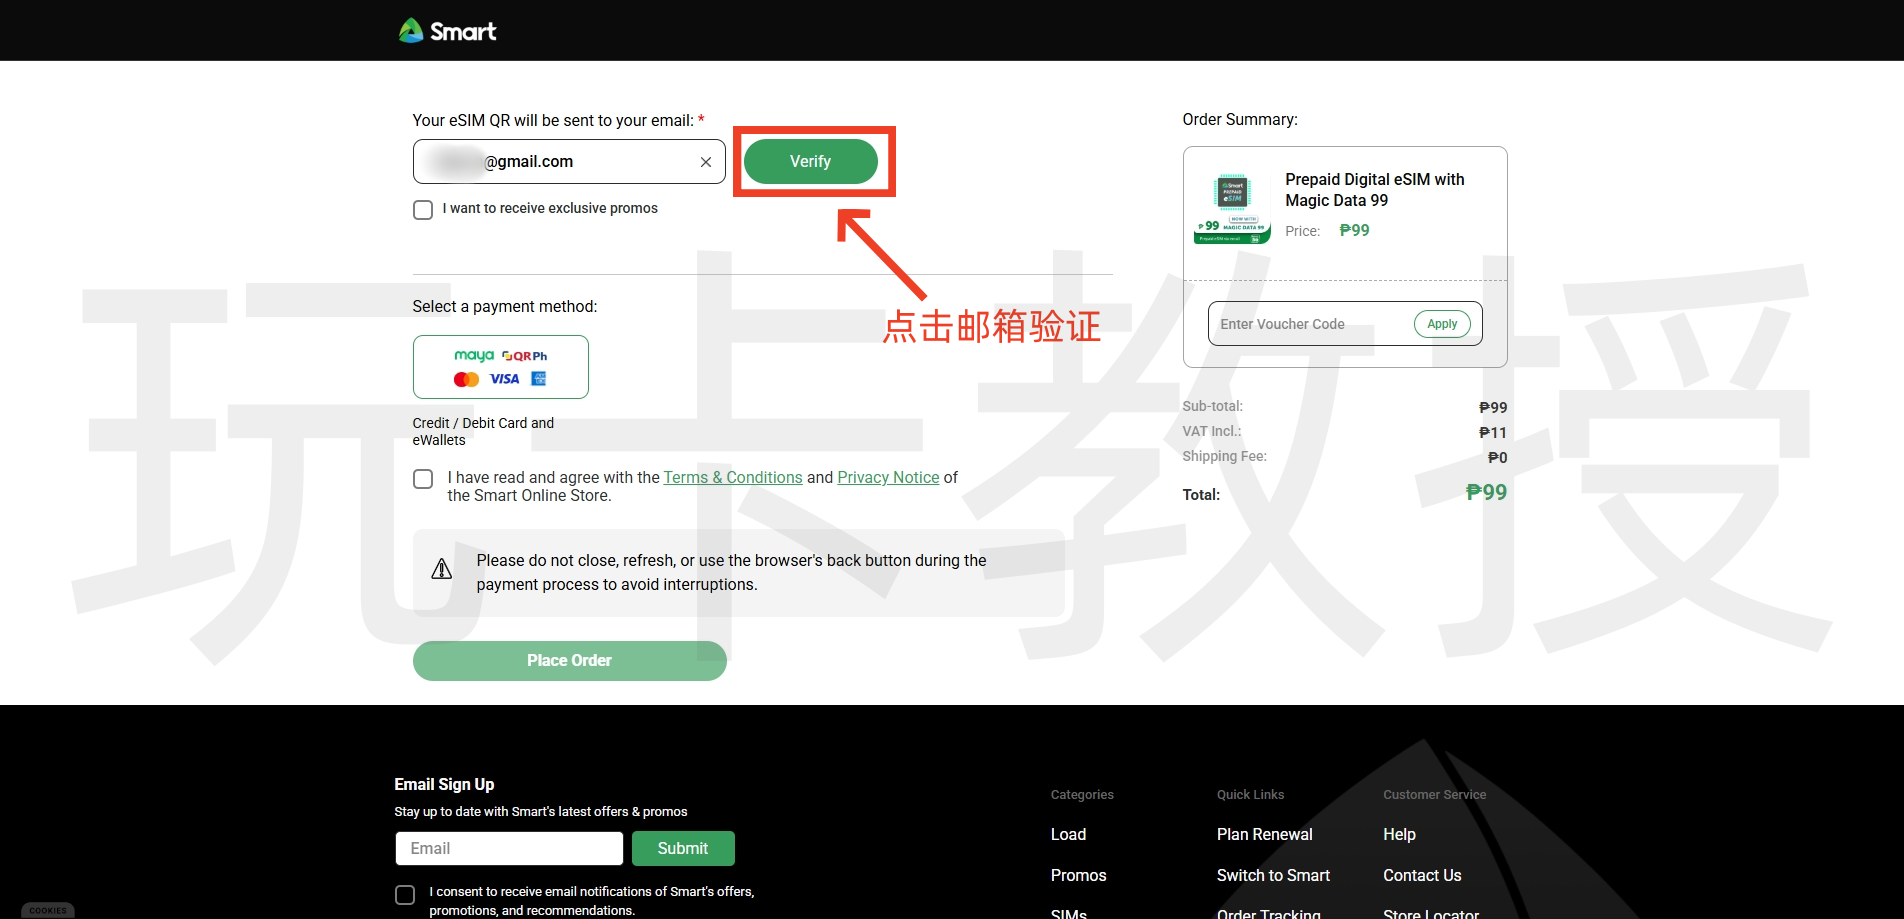The width and height of the screenshot is (1904, 919).
Task: Open Contact Us link
Action: click(x=1422, y=875)
